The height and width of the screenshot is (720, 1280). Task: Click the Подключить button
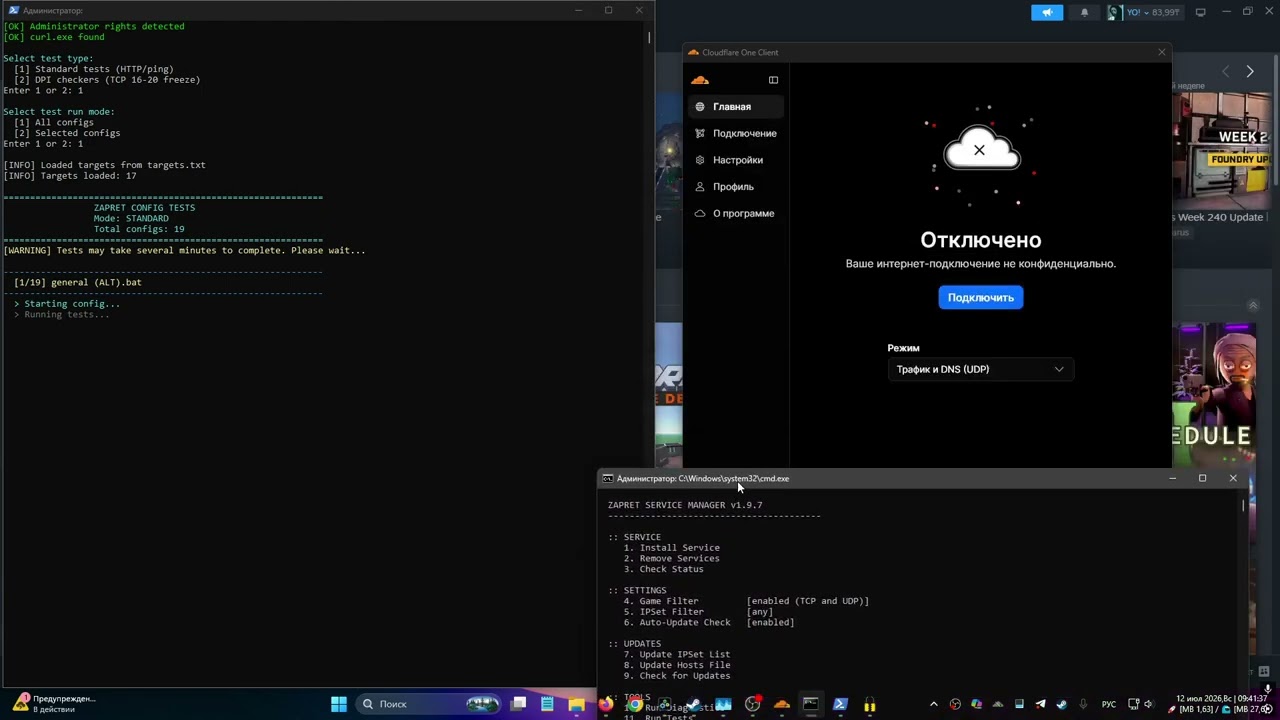(x=980, y=297)
